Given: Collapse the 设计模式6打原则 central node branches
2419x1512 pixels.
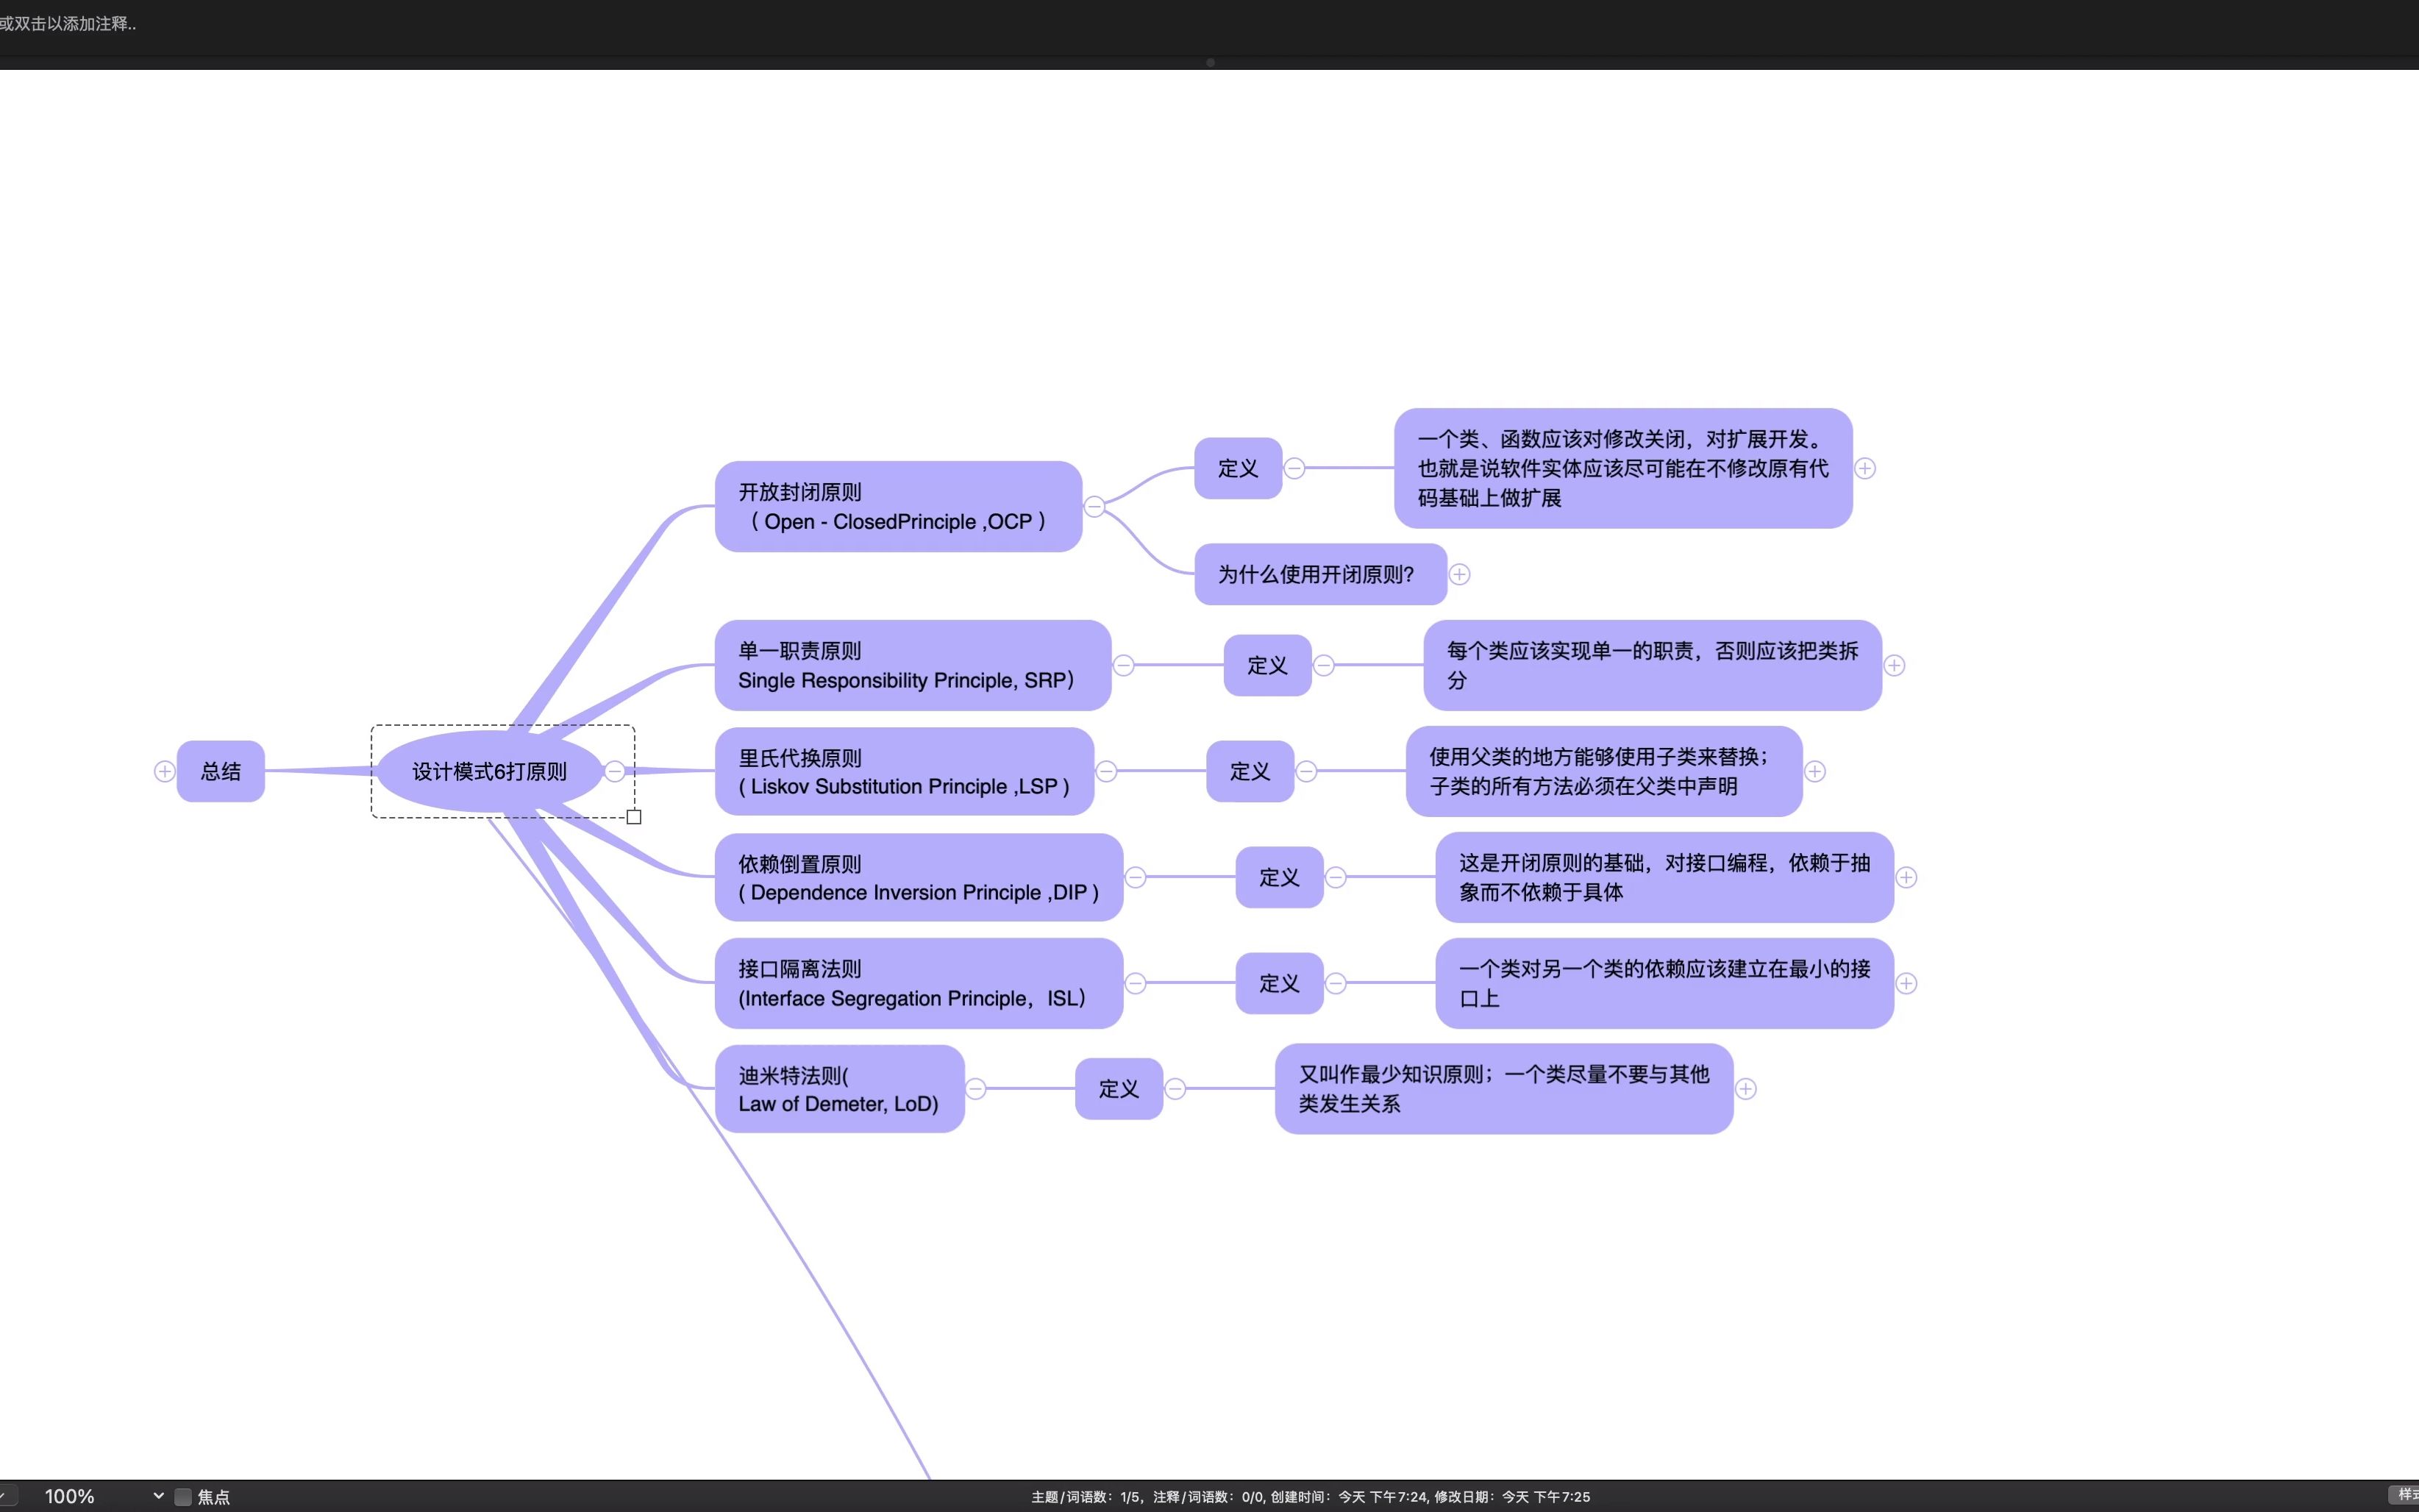Looking at the screenshot, I should point(615,771).
